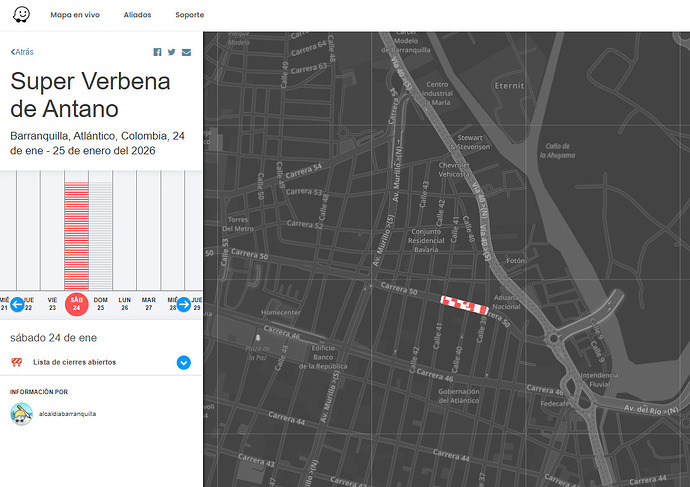Select DOM 25 in the timeline
The height and width of the screenshot is (487, 690).
click(100, 303)
